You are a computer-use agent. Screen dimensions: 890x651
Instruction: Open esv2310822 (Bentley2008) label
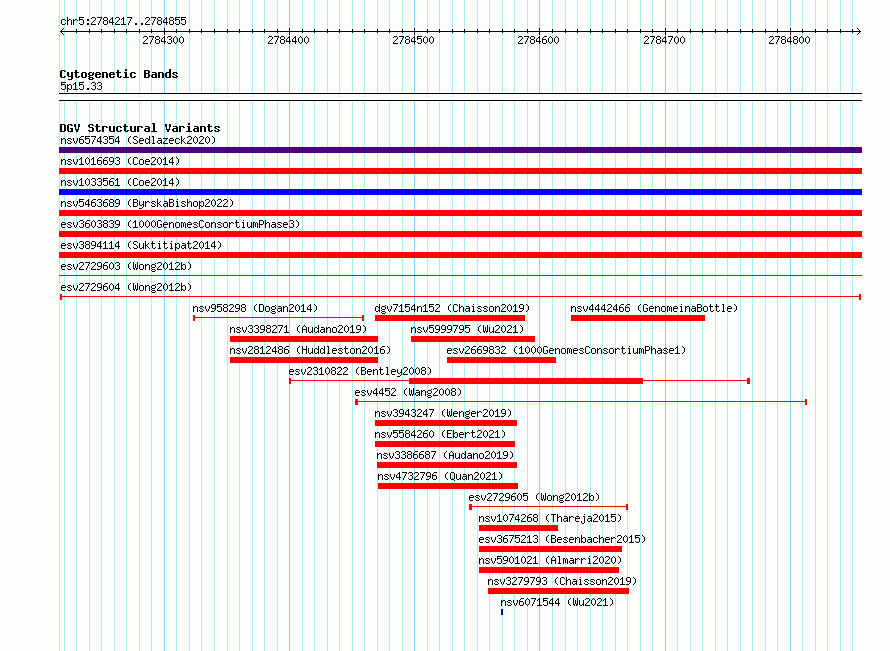point(360,371)
